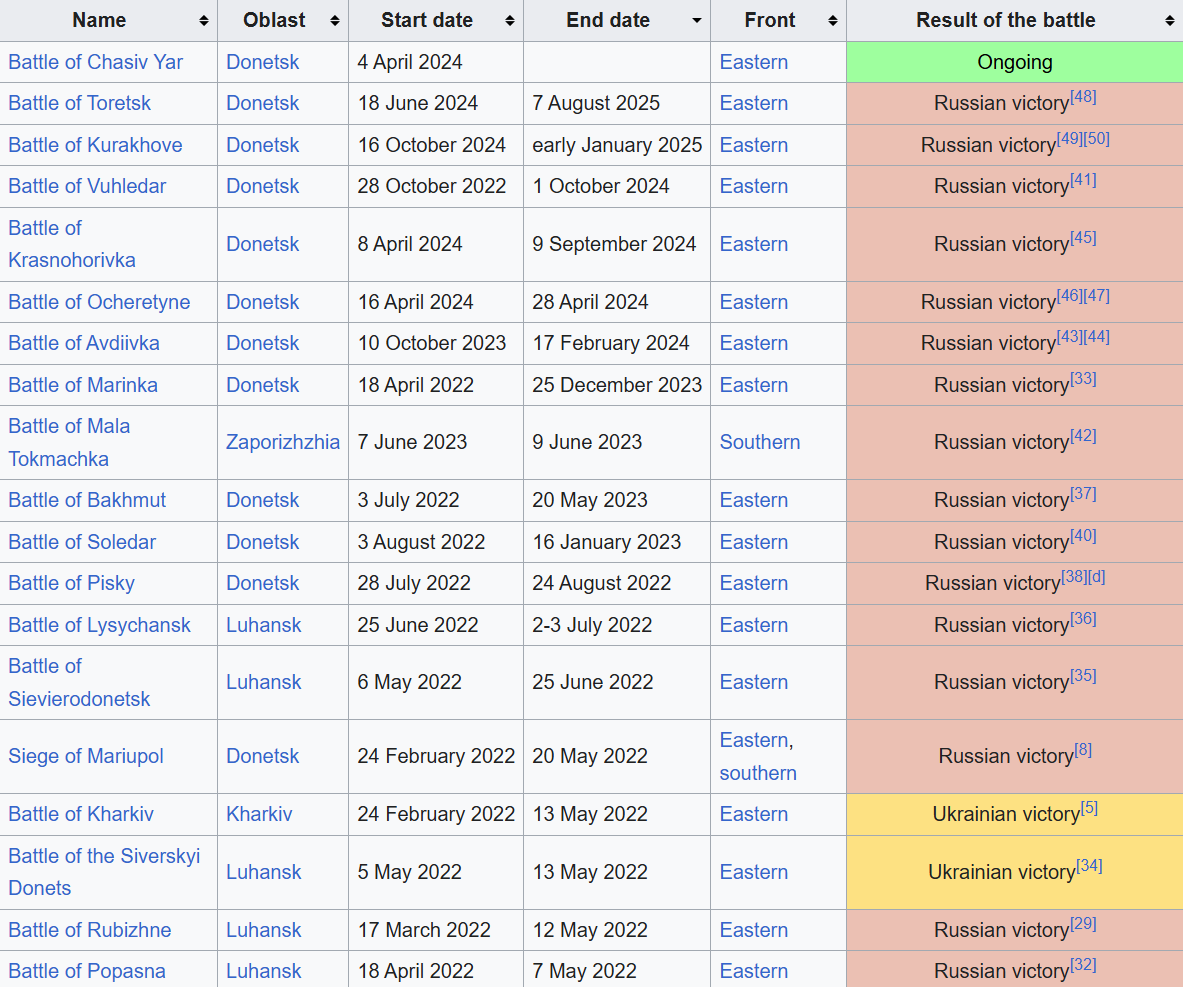Open citation [35] for Sievierodonetsk
Viewport: 1183px width, 987px height.
click(1083, 675)
